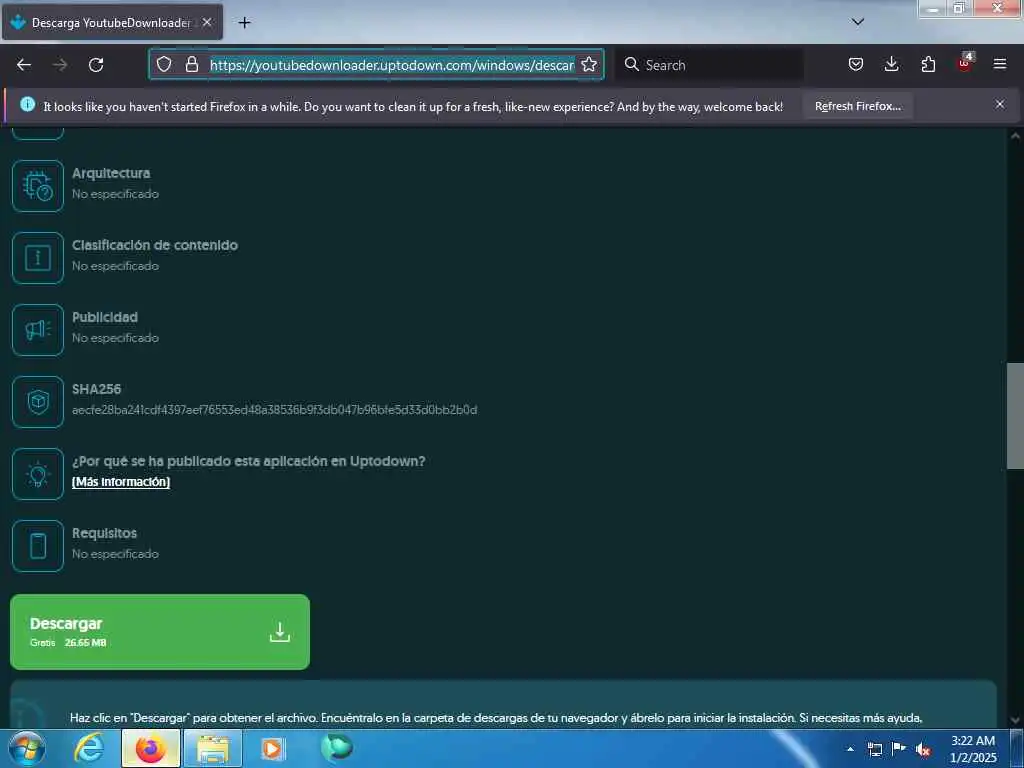1024x768 pixels.
Task: Select the Descarga YoutubeDownloader tab
Action: click(112, 23)
